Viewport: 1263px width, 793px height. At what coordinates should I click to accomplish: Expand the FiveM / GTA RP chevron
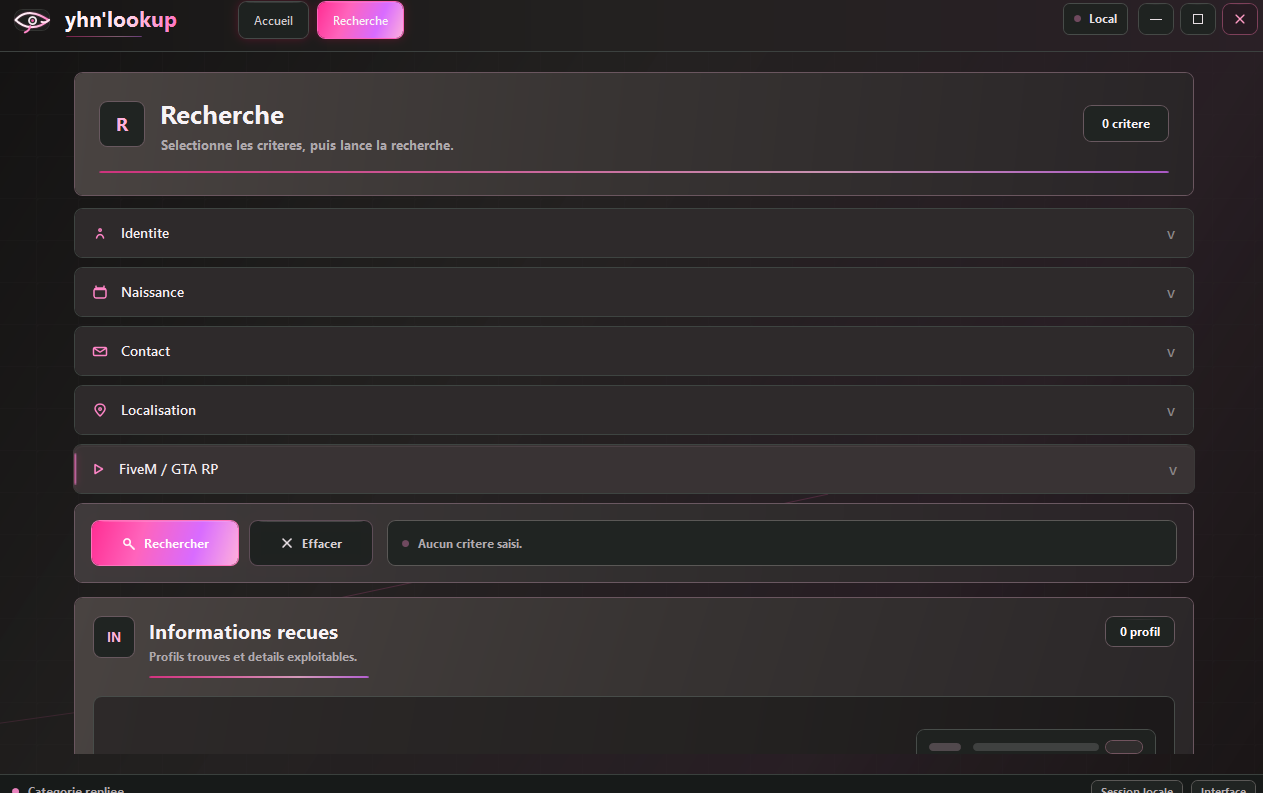pyautogui.click(x=1173, y=471)
